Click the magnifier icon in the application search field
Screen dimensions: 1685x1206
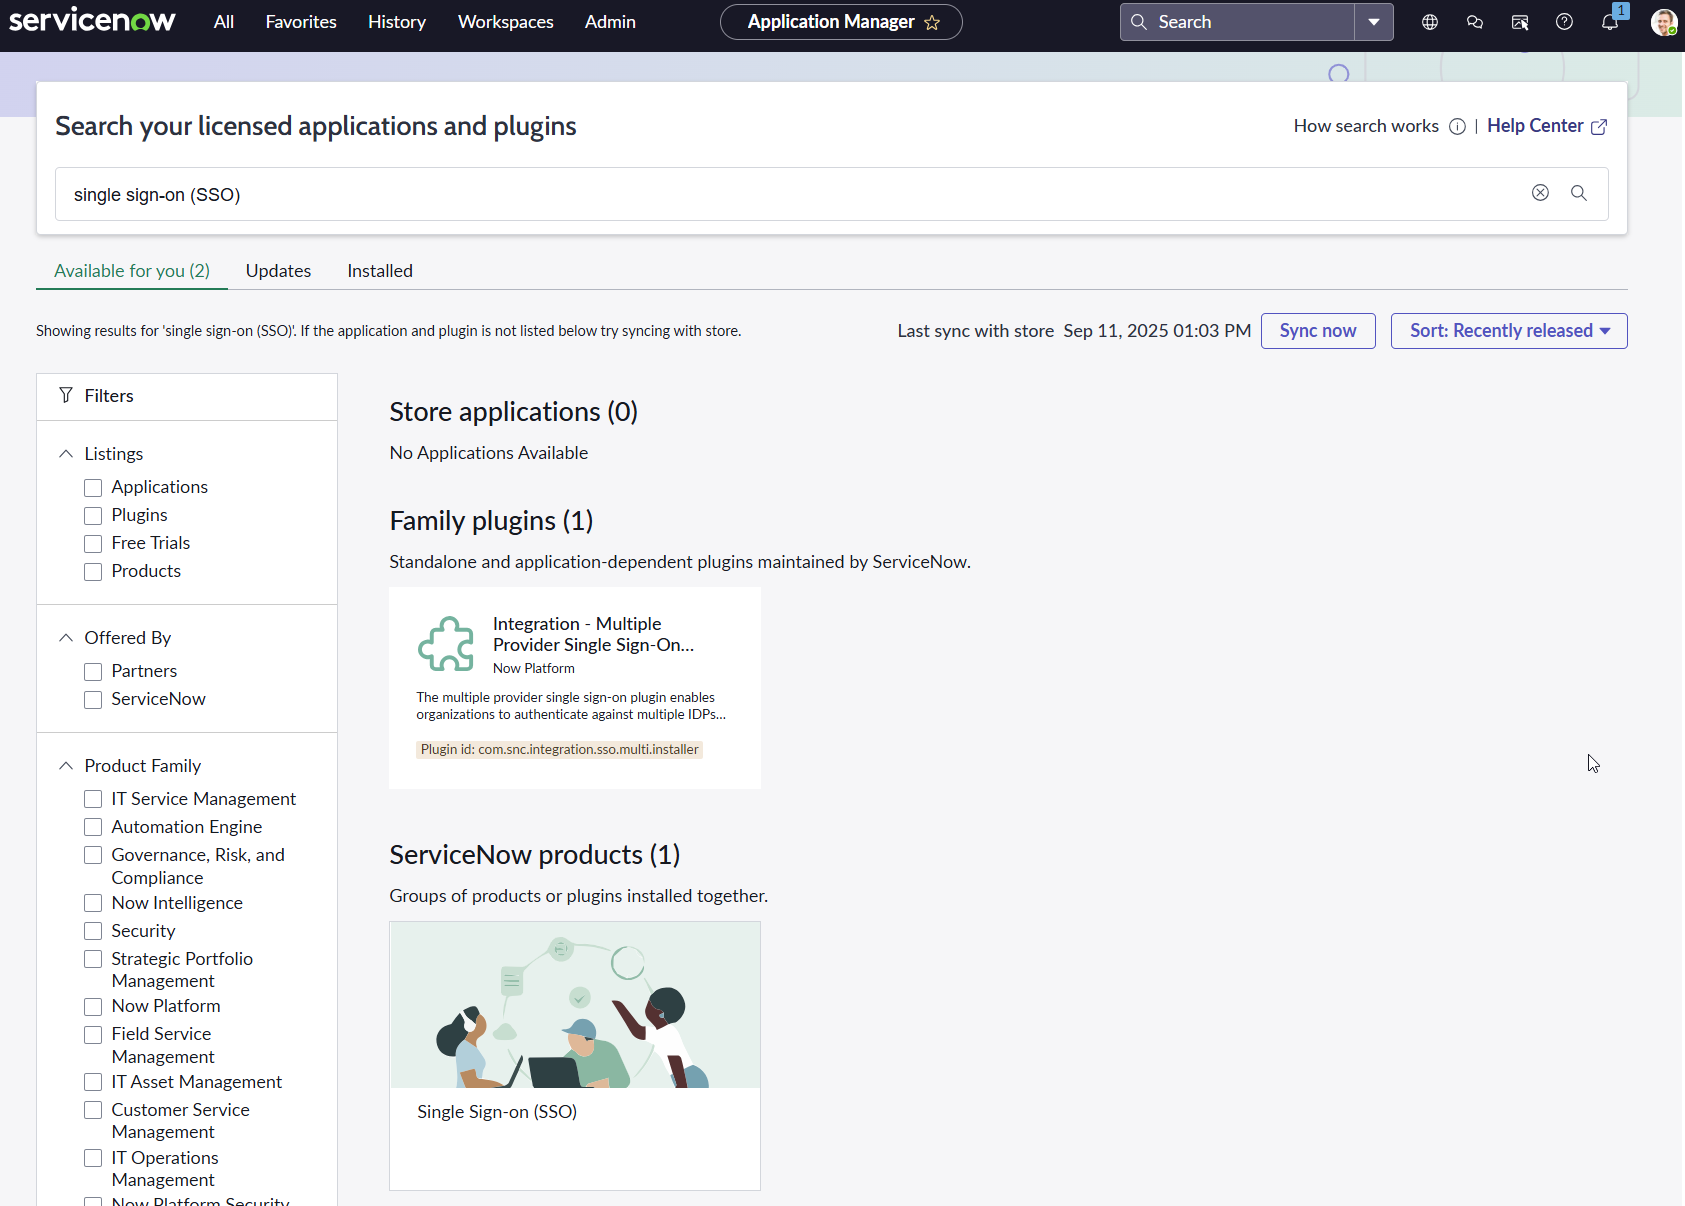pyautogui.click(x=1579, y=193)
